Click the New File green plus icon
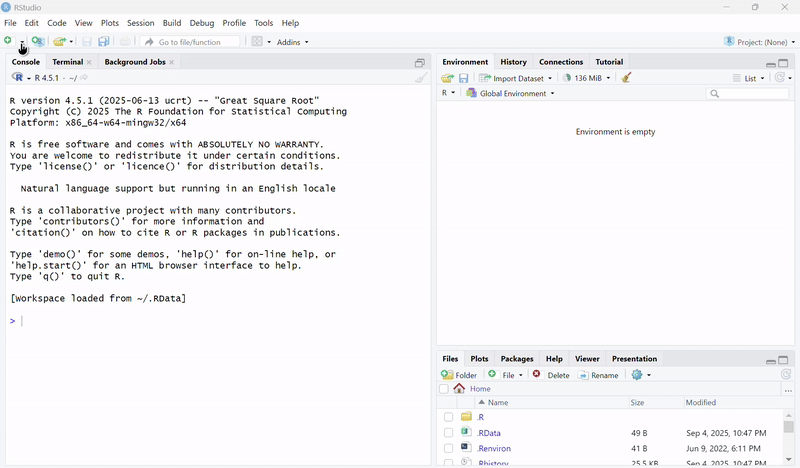Viewport: 800px width, 468px height. (x=8, y=40)
